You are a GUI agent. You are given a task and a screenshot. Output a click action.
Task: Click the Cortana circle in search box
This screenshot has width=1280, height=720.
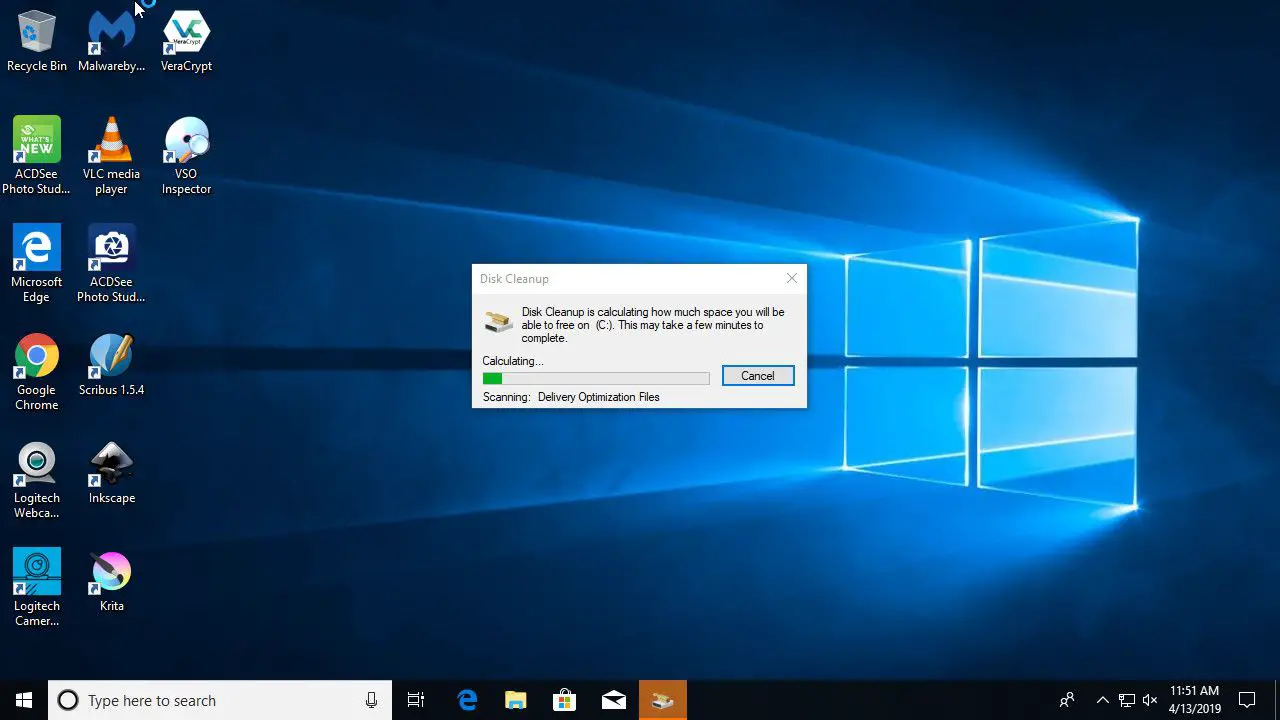[x=68, y=700]
